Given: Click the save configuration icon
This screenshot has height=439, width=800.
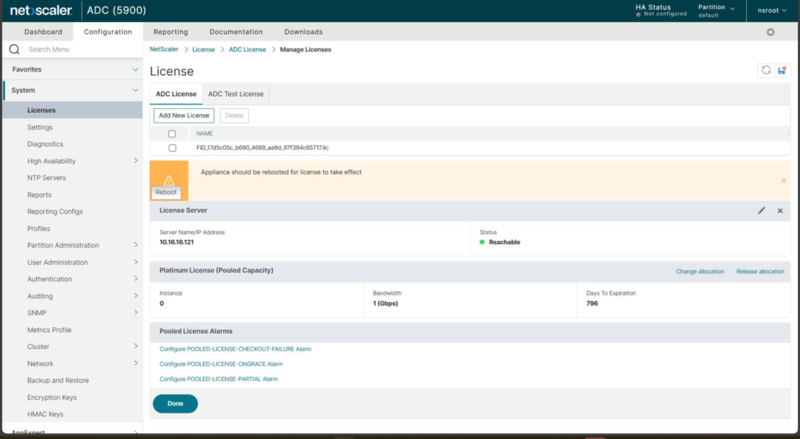Looking at the screenshot, I should click(x=782, y=70).
